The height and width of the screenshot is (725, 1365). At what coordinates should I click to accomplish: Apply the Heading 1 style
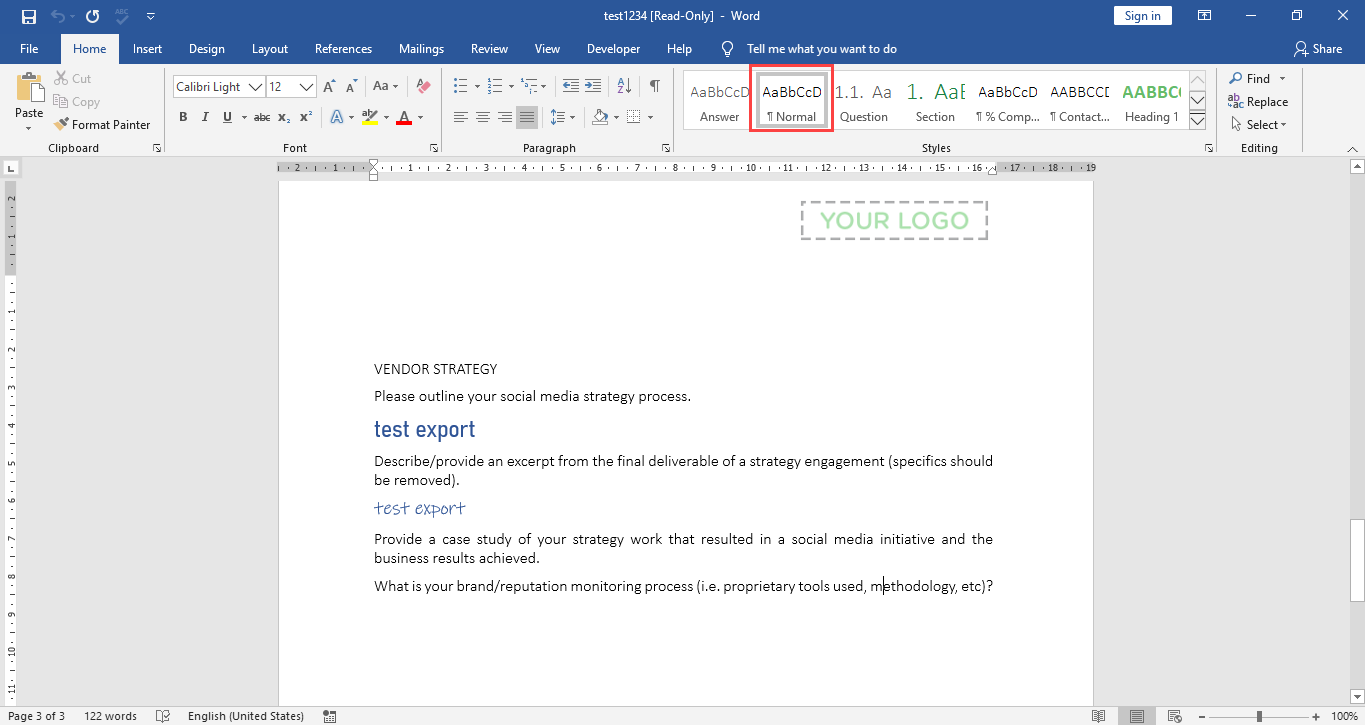click(x=1151, y=101)
